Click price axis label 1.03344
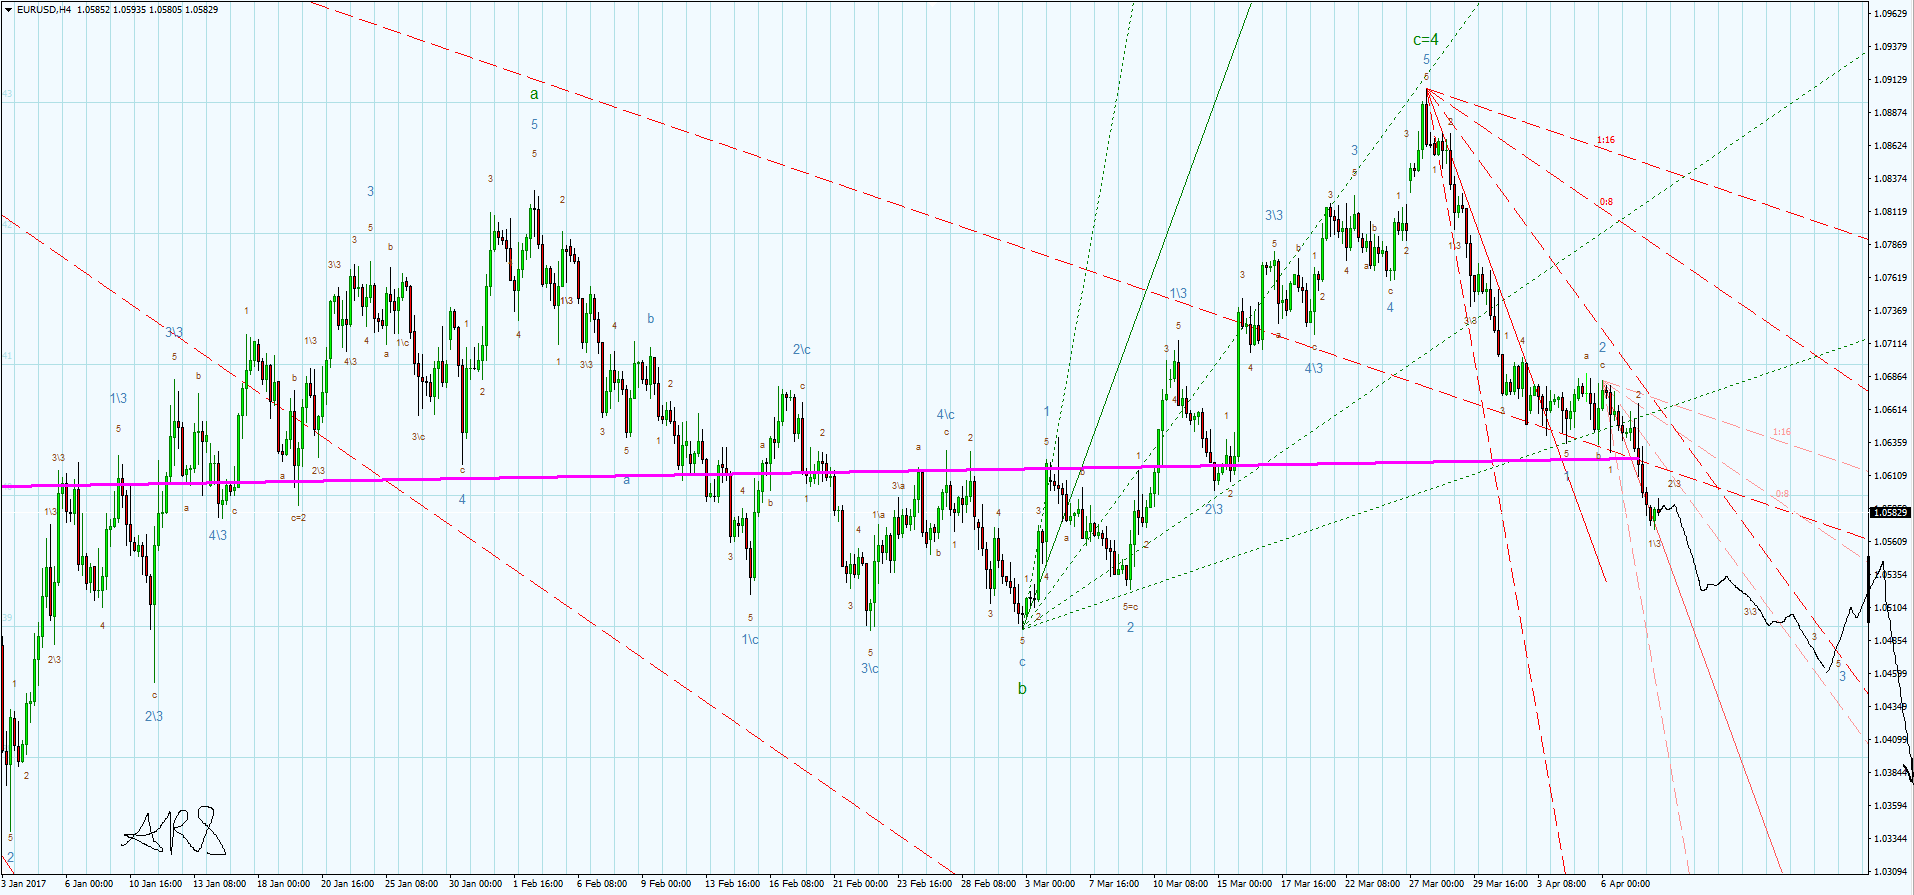 point(1891,839)
